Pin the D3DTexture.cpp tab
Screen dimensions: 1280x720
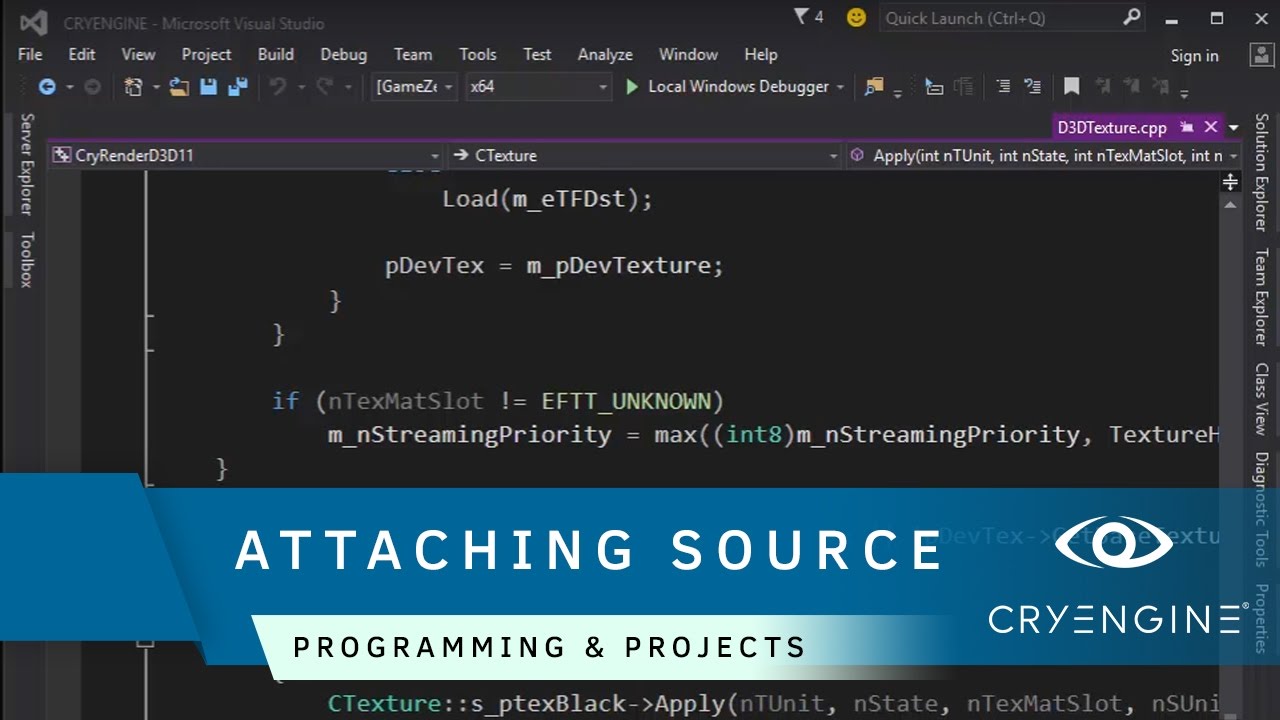(1186, 127)
